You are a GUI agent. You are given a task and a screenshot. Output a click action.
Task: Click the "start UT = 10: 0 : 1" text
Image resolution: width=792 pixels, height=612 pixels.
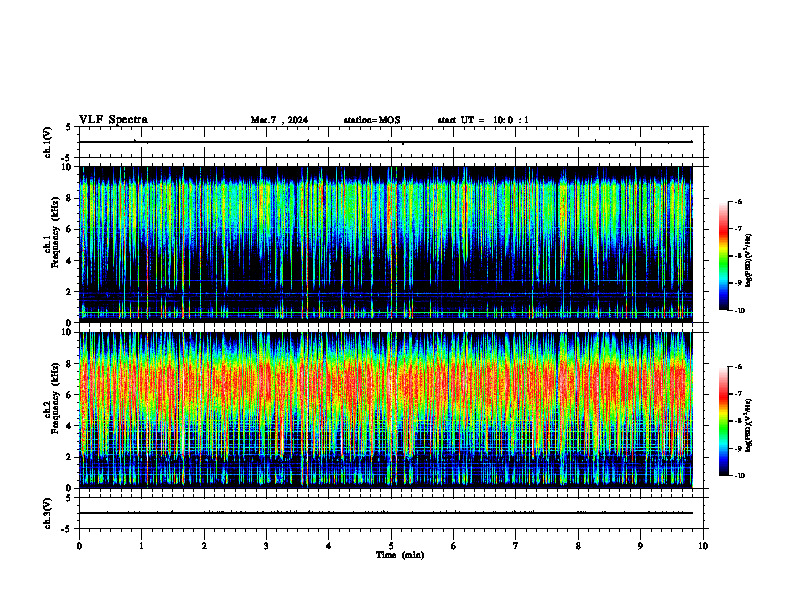[x=483, y=120]
